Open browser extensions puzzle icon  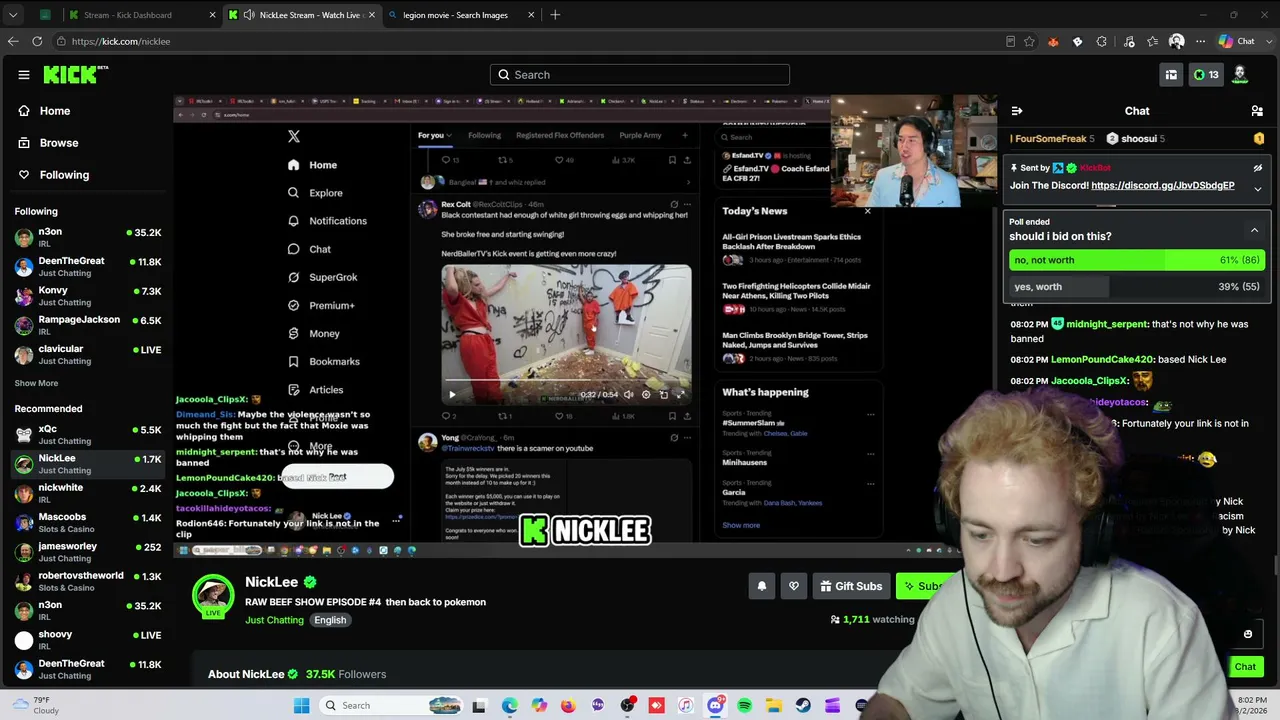pyautogui.click(x=1101, y=41)
